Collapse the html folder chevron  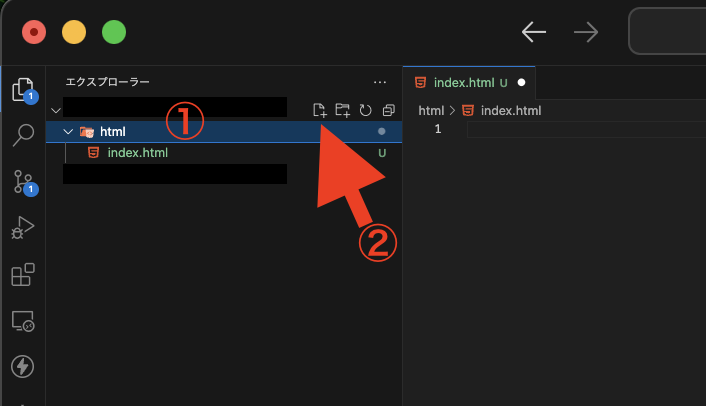tap(68, 131)
